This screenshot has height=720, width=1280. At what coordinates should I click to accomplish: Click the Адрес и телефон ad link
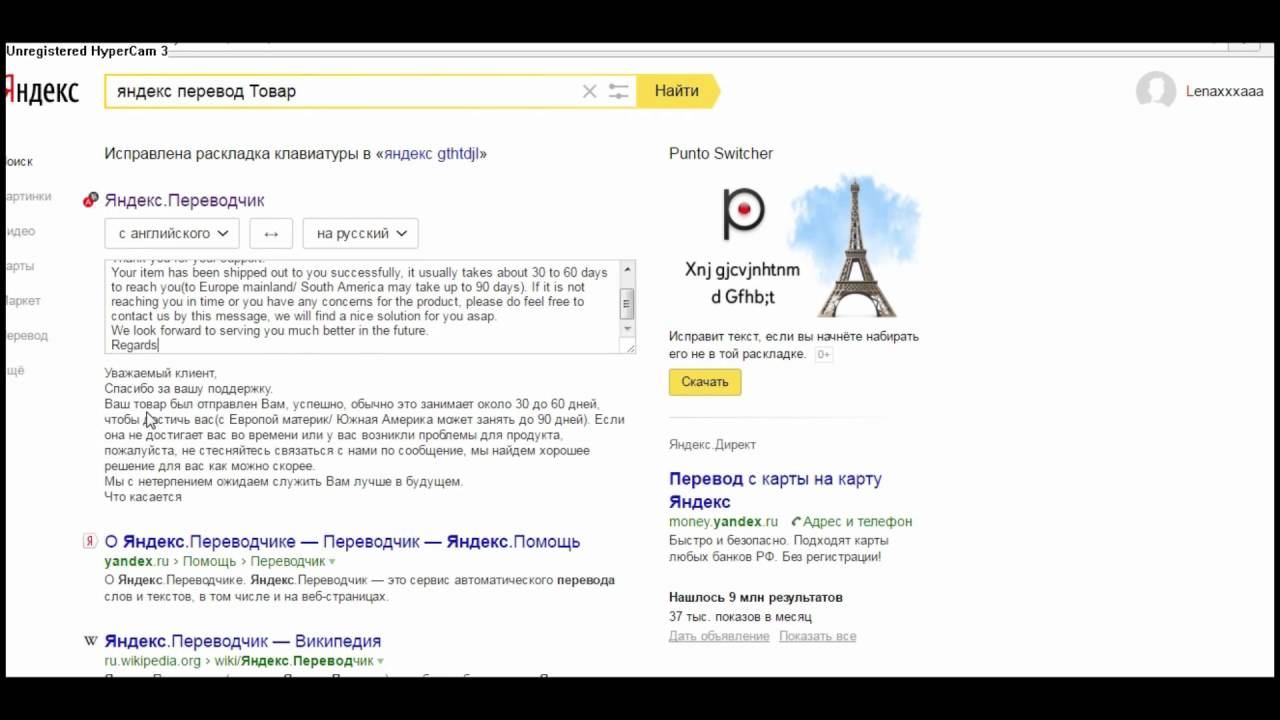tap(857, 521)
